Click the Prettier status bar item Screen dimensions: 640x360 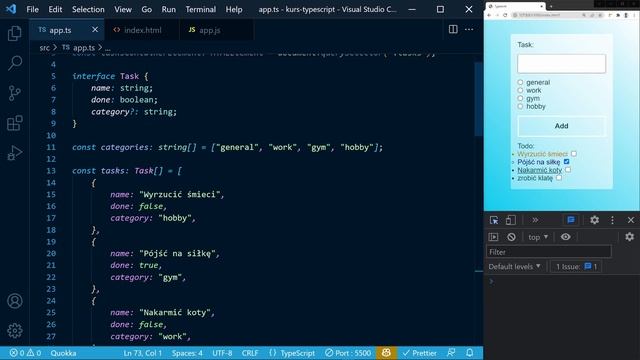pos(419,353)
